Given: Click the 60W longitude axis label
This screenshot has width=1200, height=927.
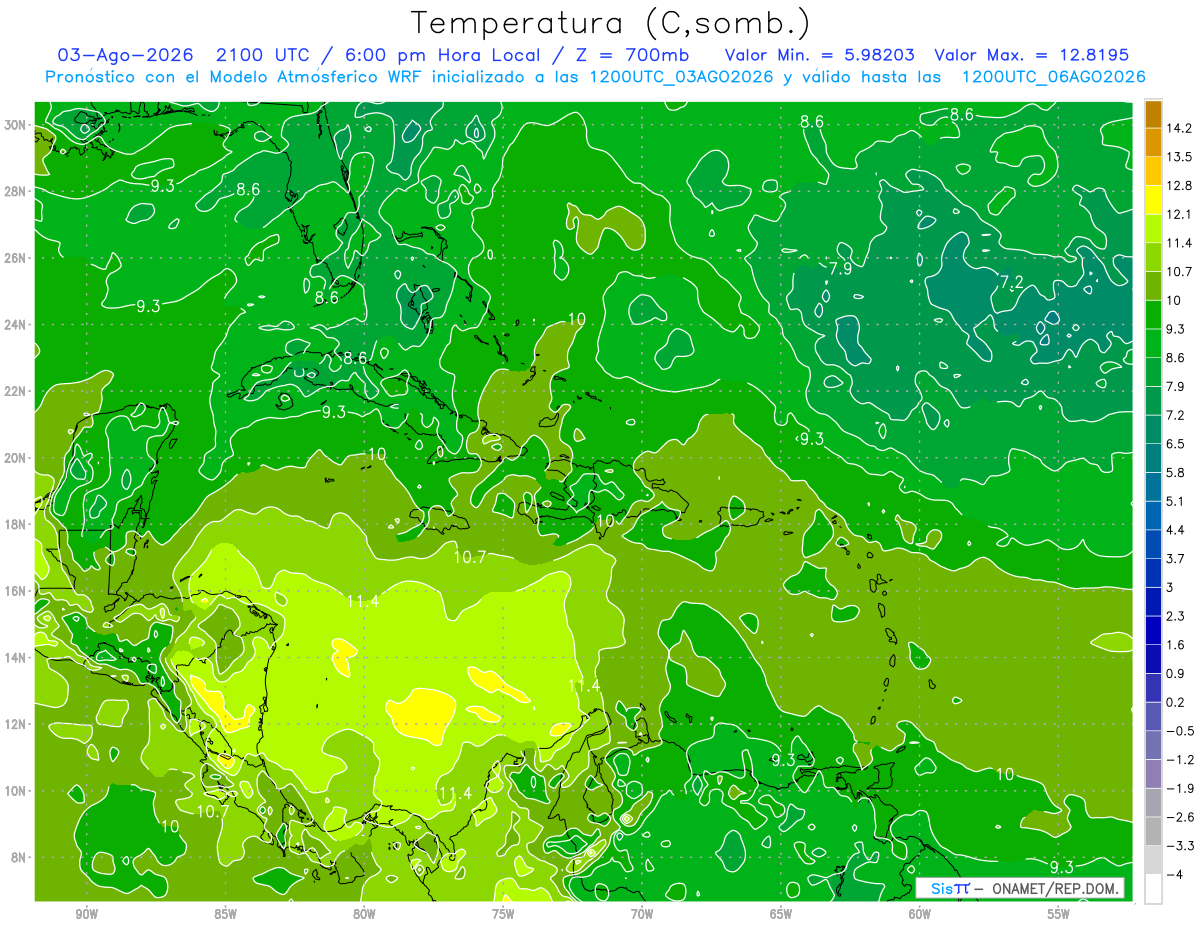Looking at the screenshot, I should [x=920, y=914].
